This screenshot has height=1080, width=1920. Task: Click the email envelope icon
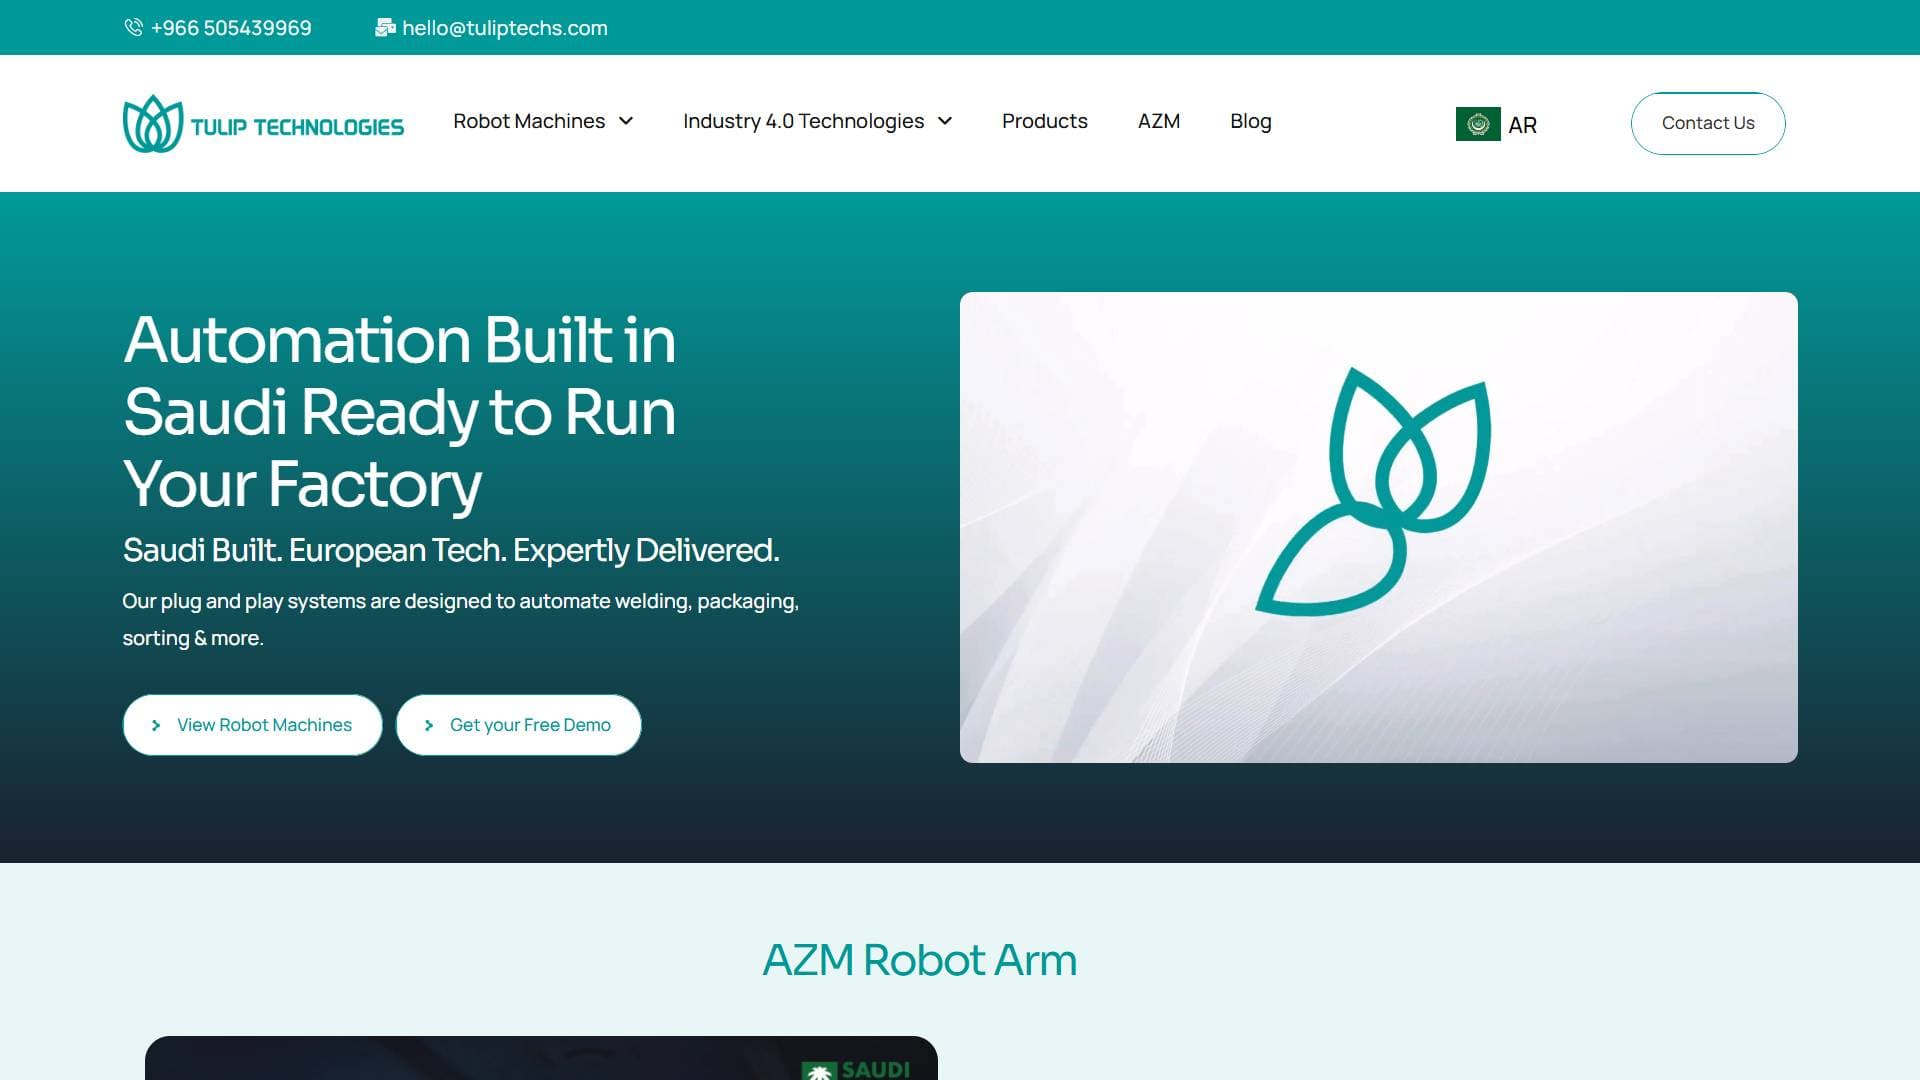click(385, 27)
